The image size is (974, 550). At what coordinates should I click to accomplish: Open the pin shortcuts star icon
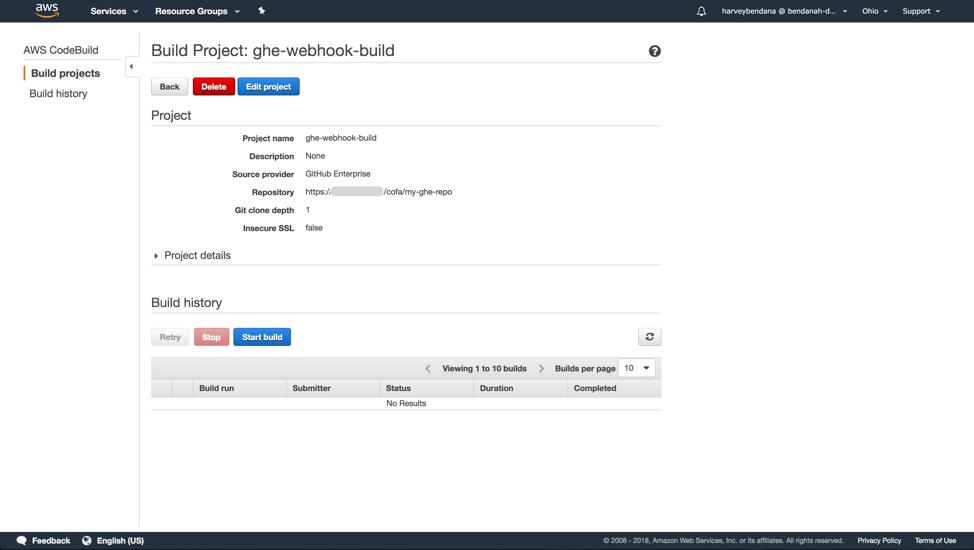262,11
